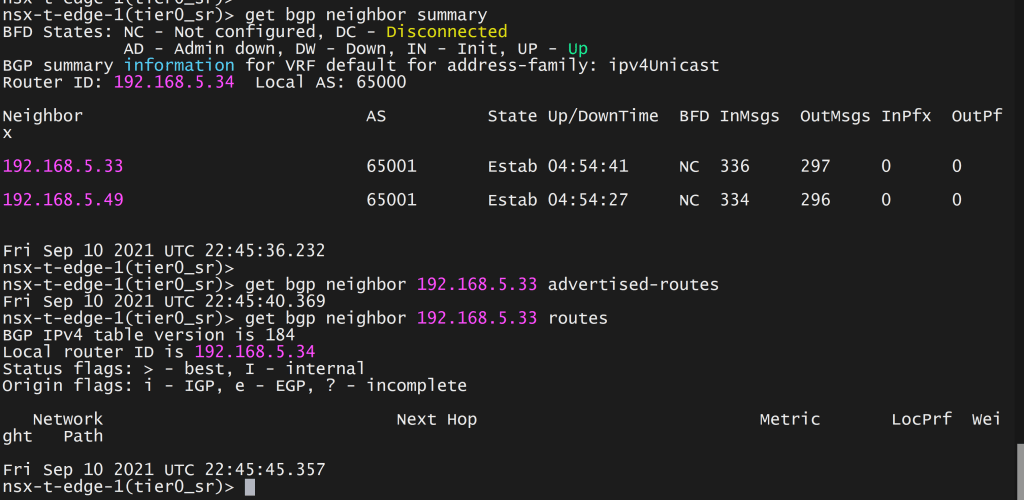Click the advertised-routes command keyword
Viewport: 1024px width, 500px height.
[633, 285]
